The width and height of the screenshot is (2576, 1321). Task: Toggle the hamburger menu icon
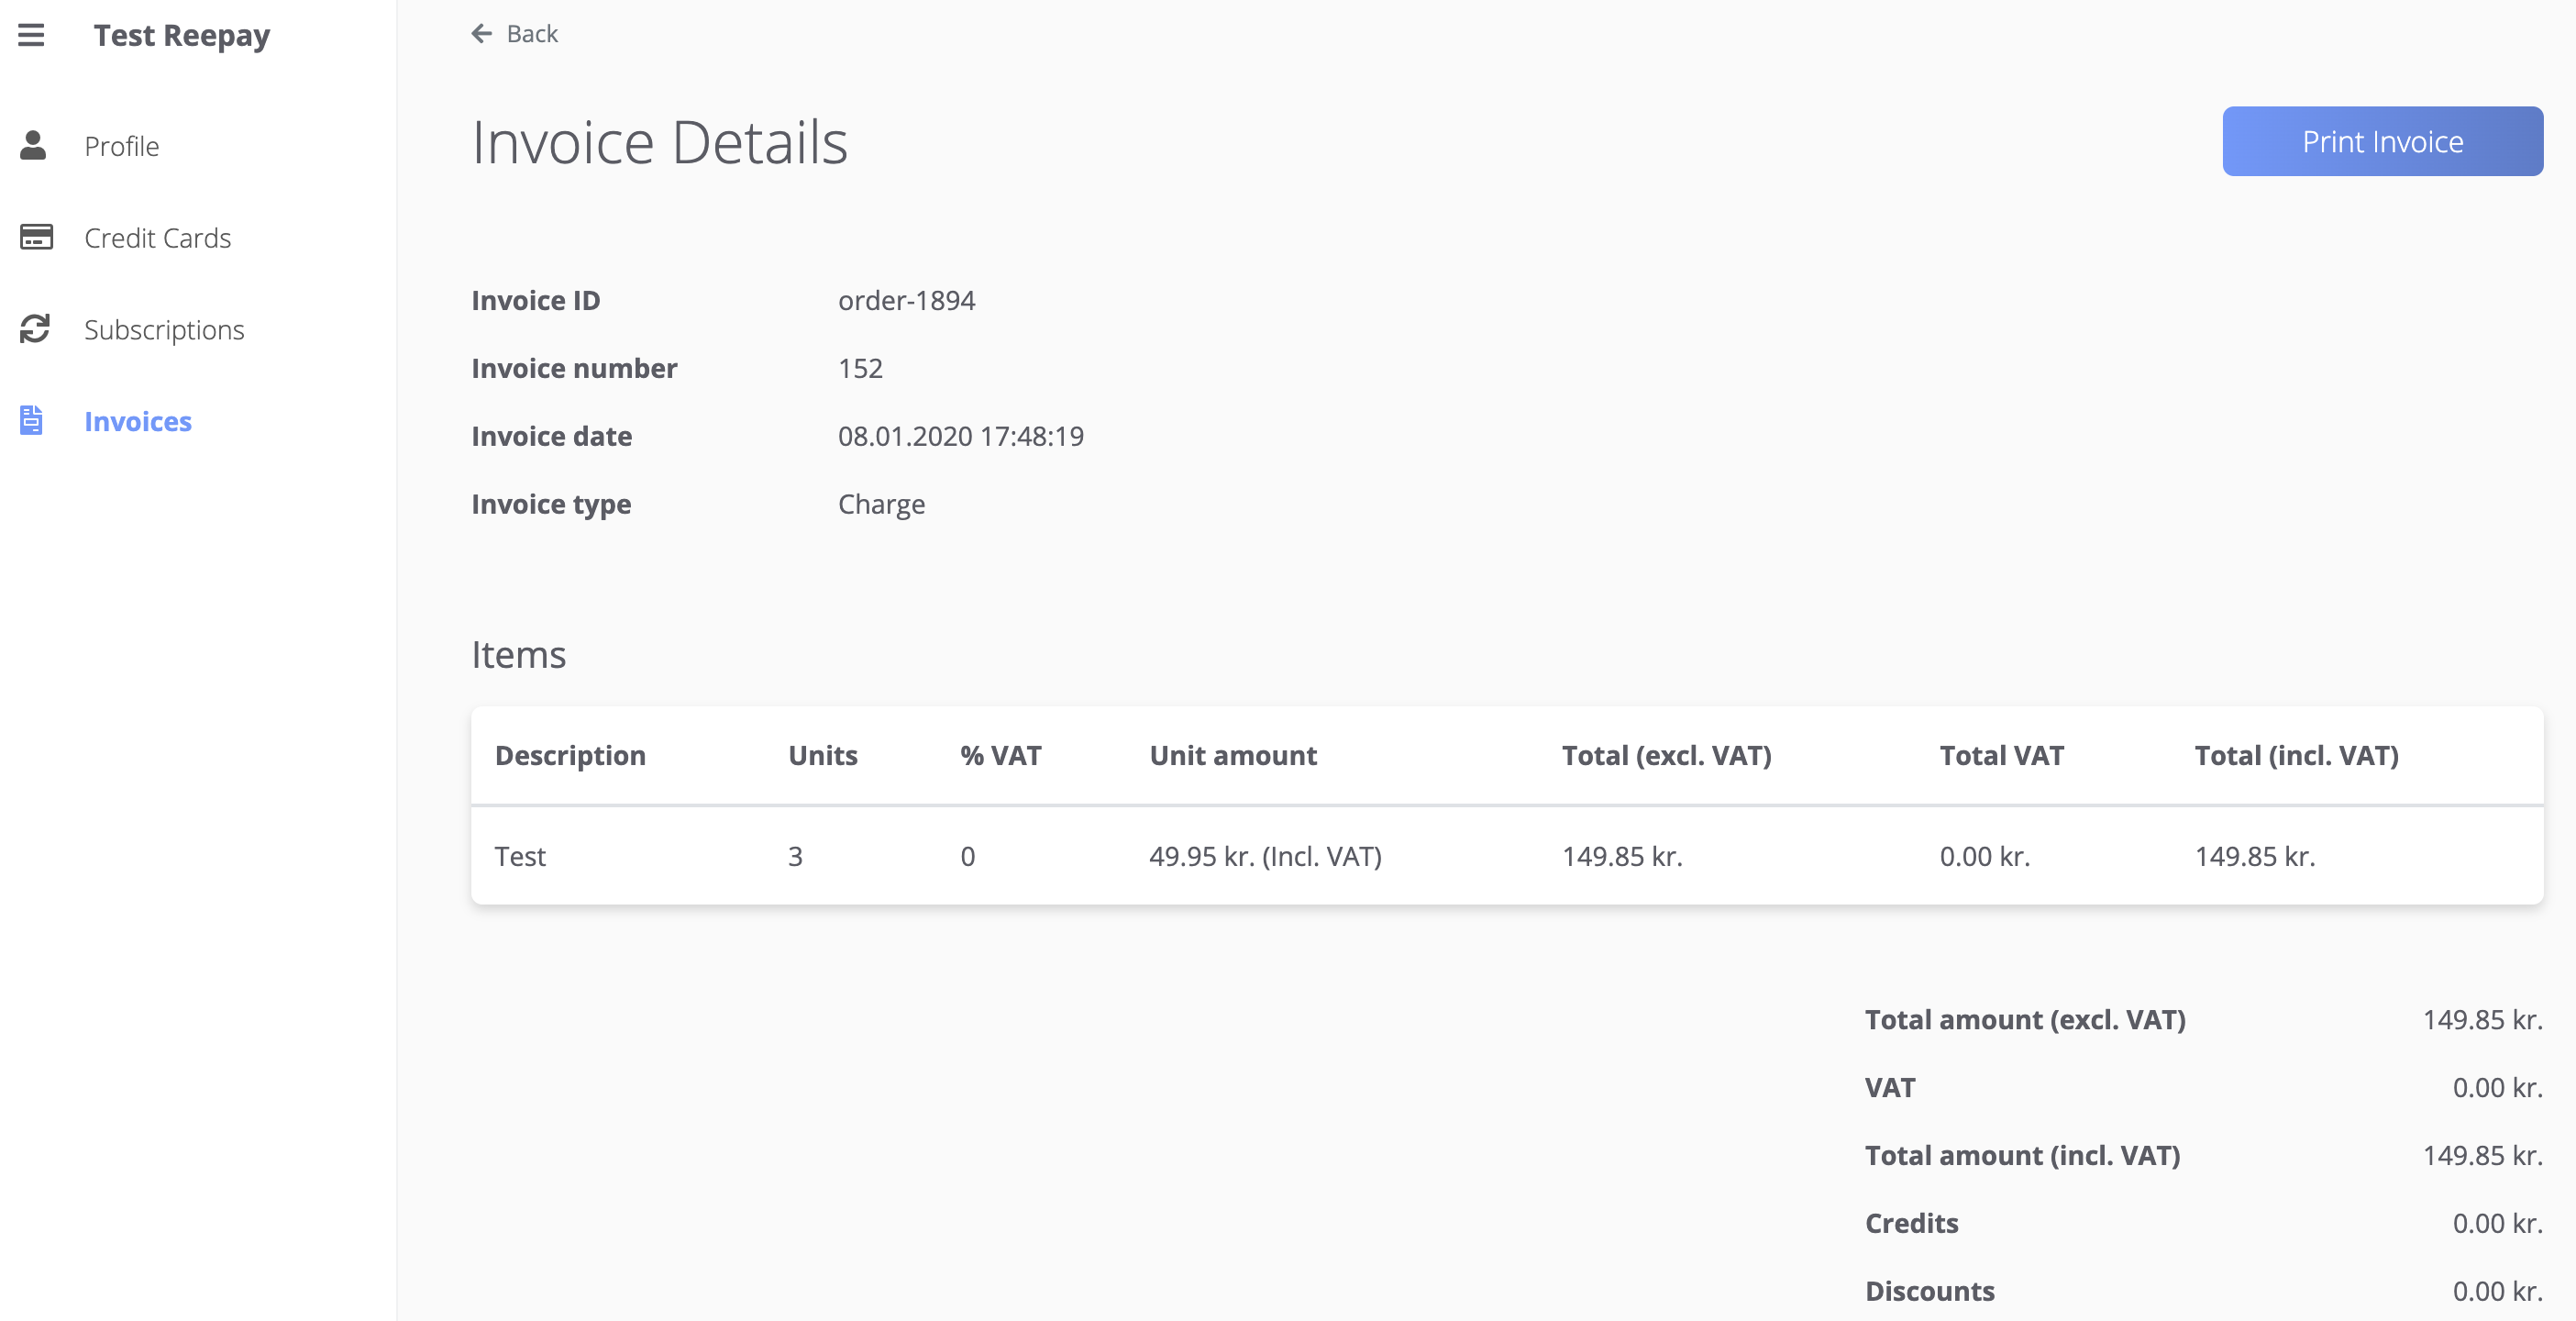31,35
